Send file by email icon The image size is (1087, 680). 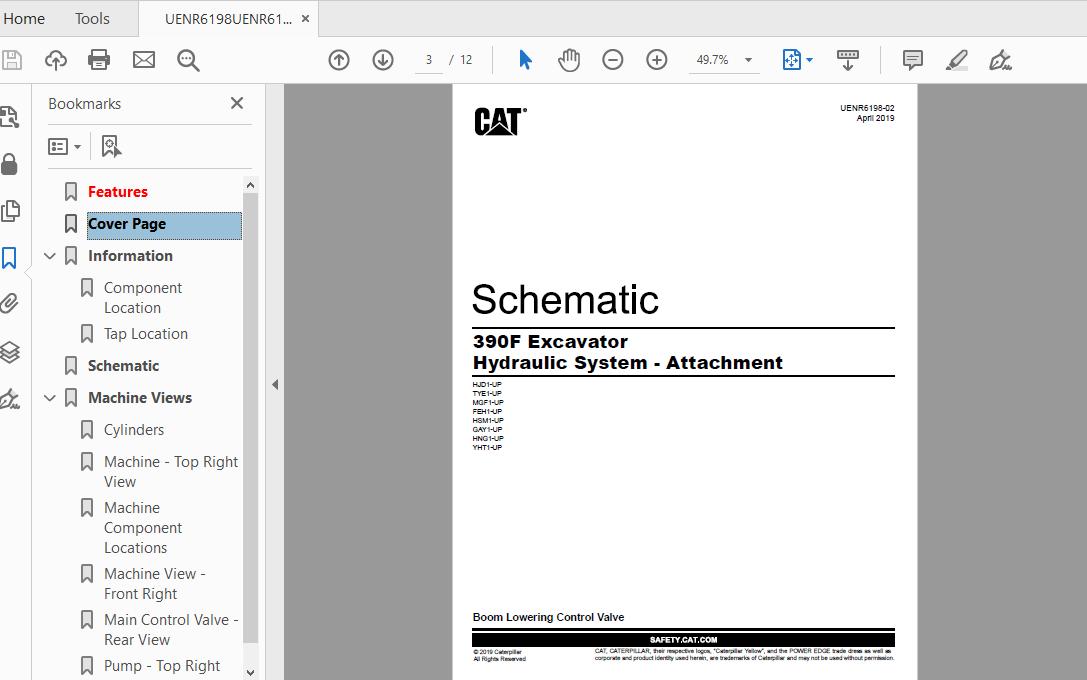coord(144,60)
